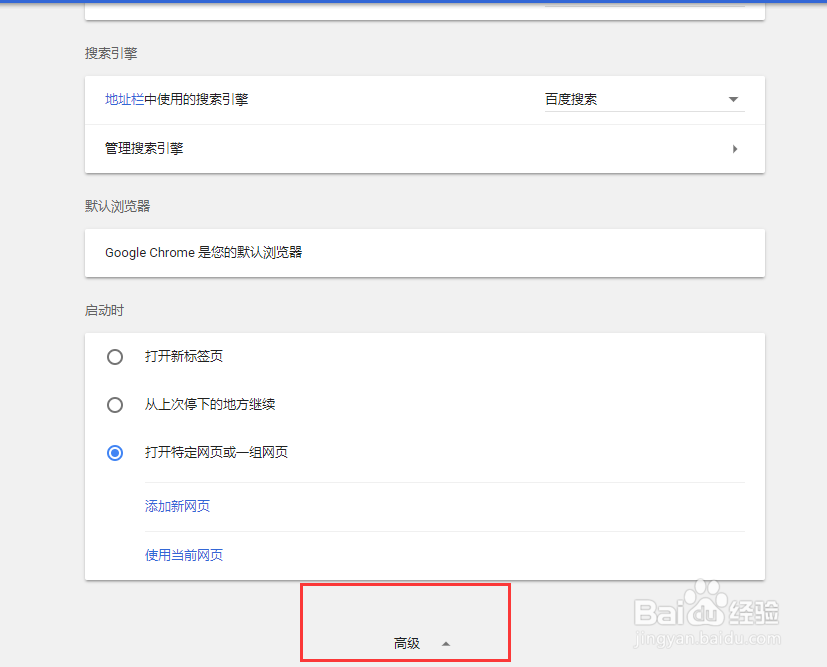Select 从上次停下的地方继续 startup option
The height and width of the screenshot is (667, 827).
point(114,404)
